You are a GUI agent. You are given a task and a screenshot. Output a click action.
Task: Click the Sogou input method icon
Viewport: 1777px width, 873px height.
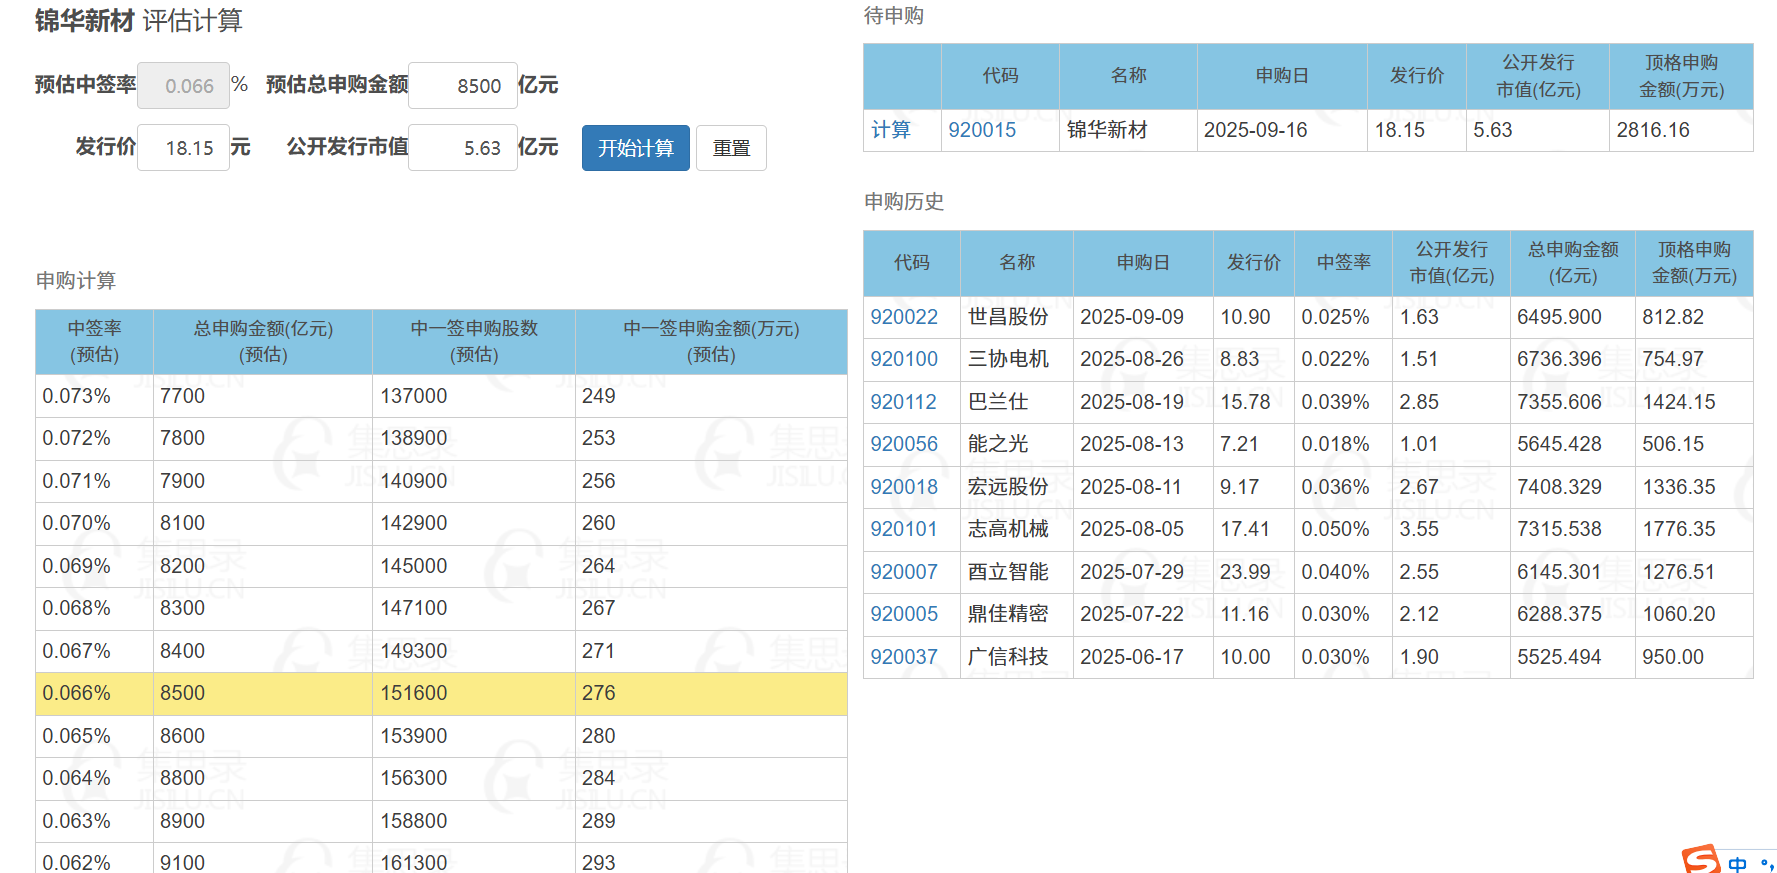pos(1701,860)
